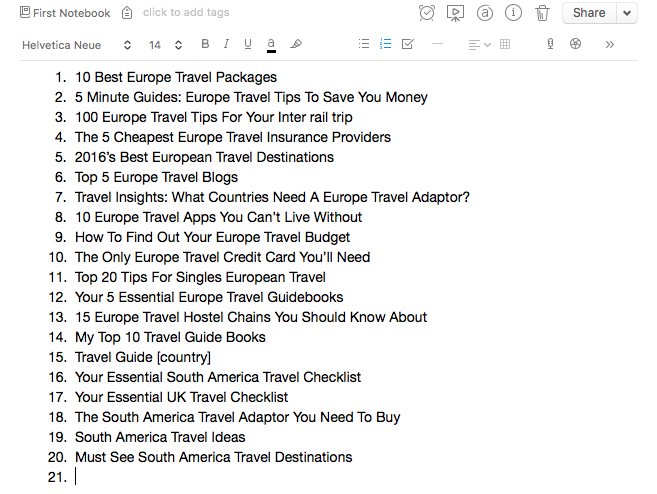The width and height of the screenshot is (657, 494).
Task: Click 'The Only Europe Travel Credit Card' line
Action: click(222, 257)
